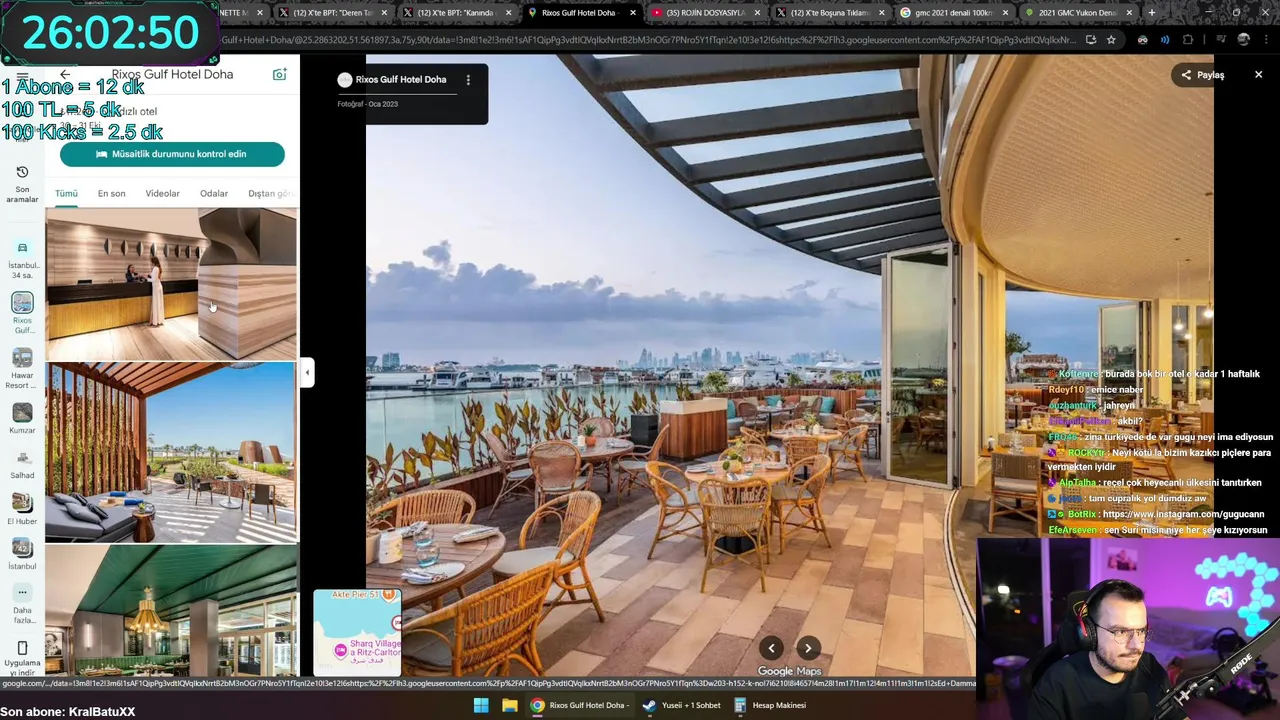Click the instagram.com/gugucann link in chat

[1183, 514]
